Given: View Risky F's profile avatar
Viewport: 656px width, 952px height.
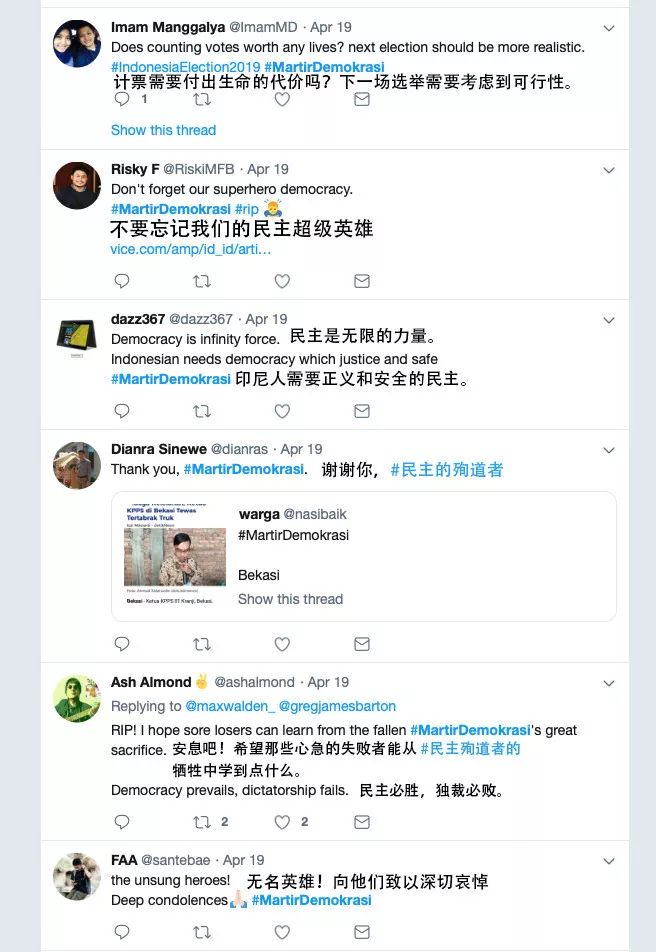Looking at the screenshot, I should tap(77, 186).
